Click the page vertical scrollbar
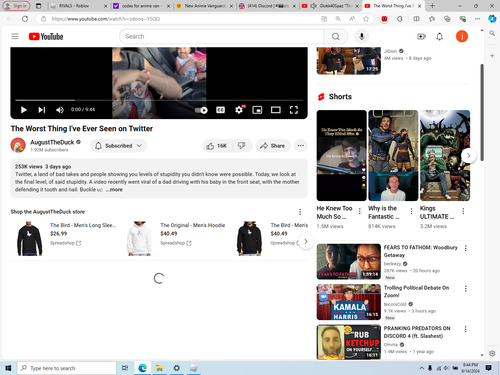 pyautogui.click(x=482, y=112)
